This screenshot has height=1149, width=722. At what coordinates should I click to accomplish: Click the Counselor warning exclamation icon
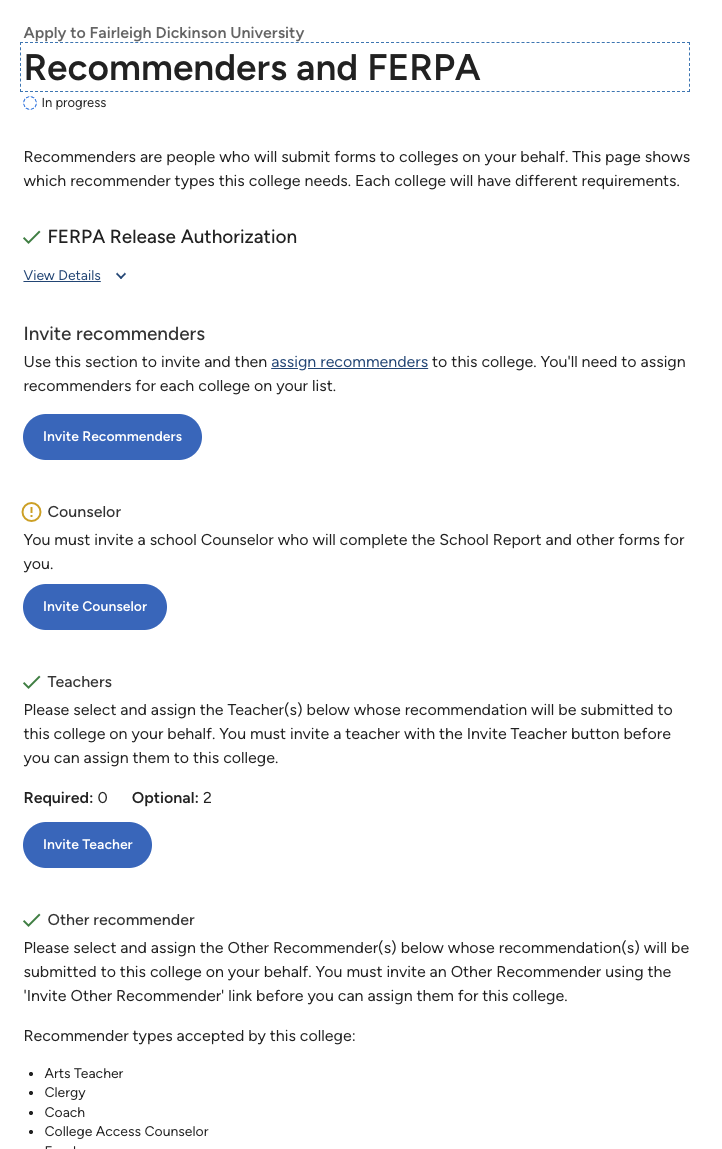[x=32, y=511]
